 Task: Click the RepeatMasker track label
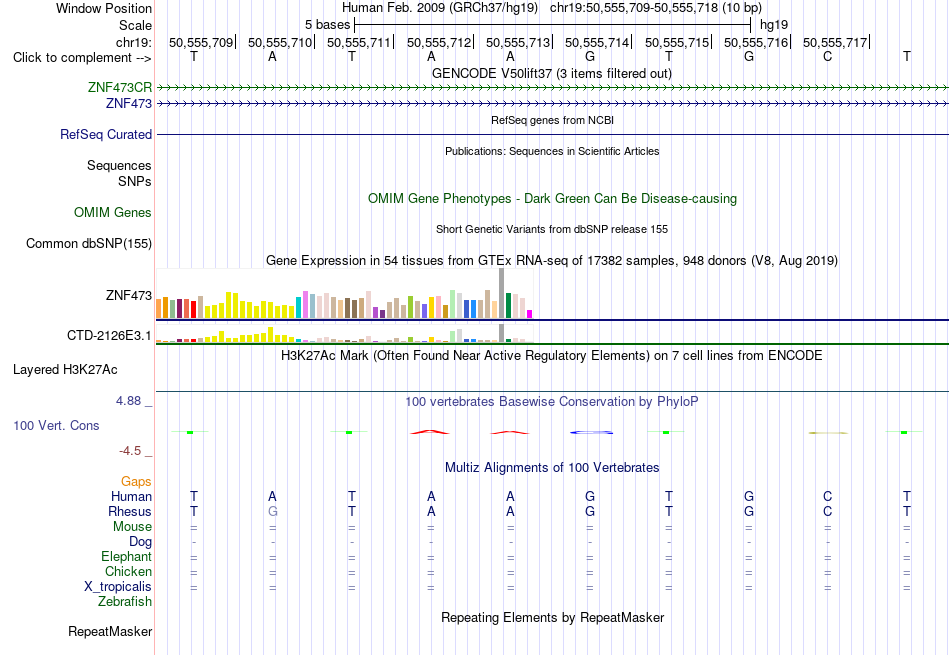[110, 631]
